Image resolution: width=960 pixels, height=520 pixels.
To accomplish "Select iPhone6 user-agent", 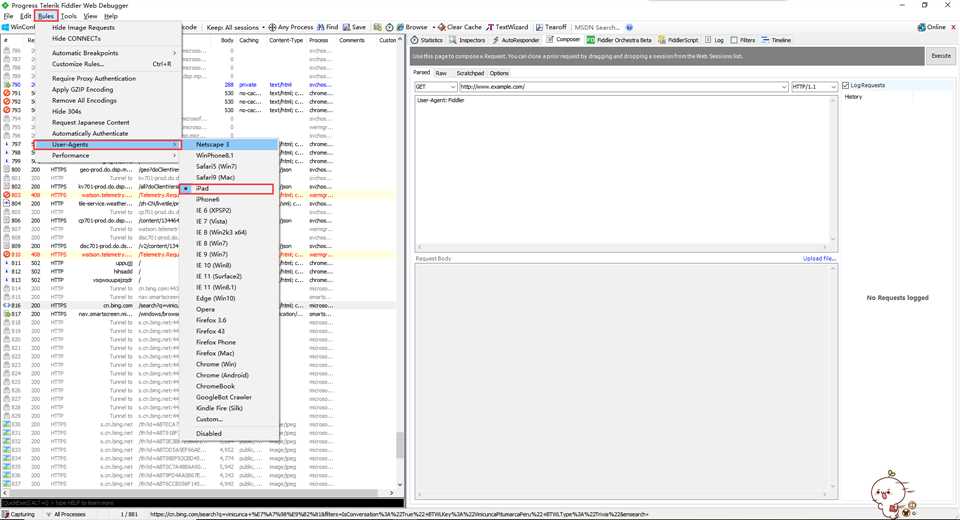I will coord(230,200).
